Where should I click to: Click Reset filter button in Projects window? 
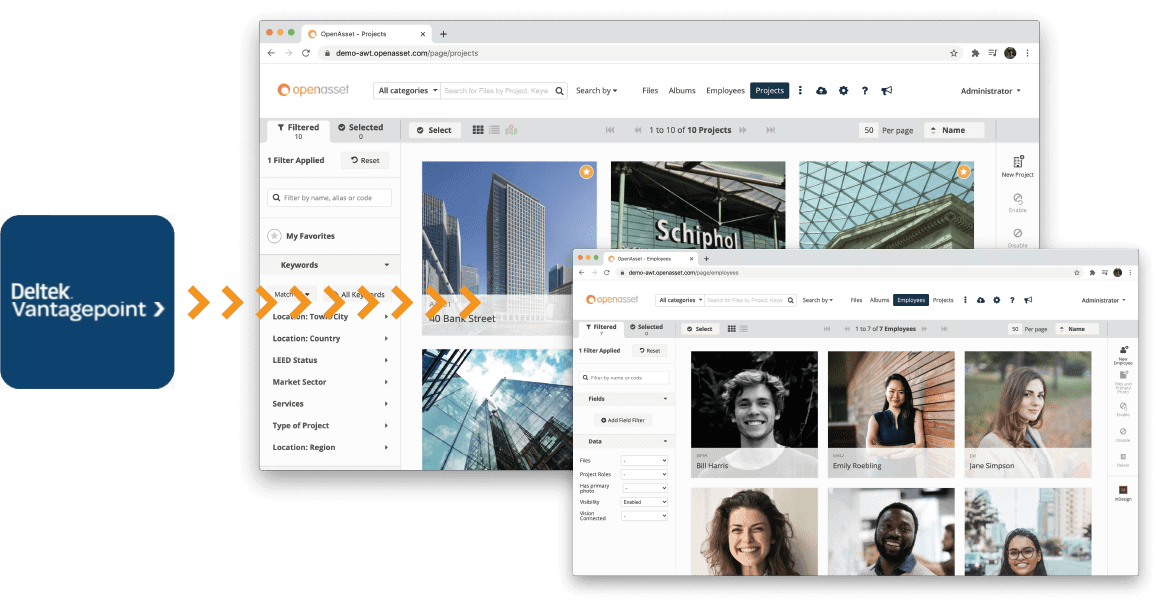pos(365,160)
